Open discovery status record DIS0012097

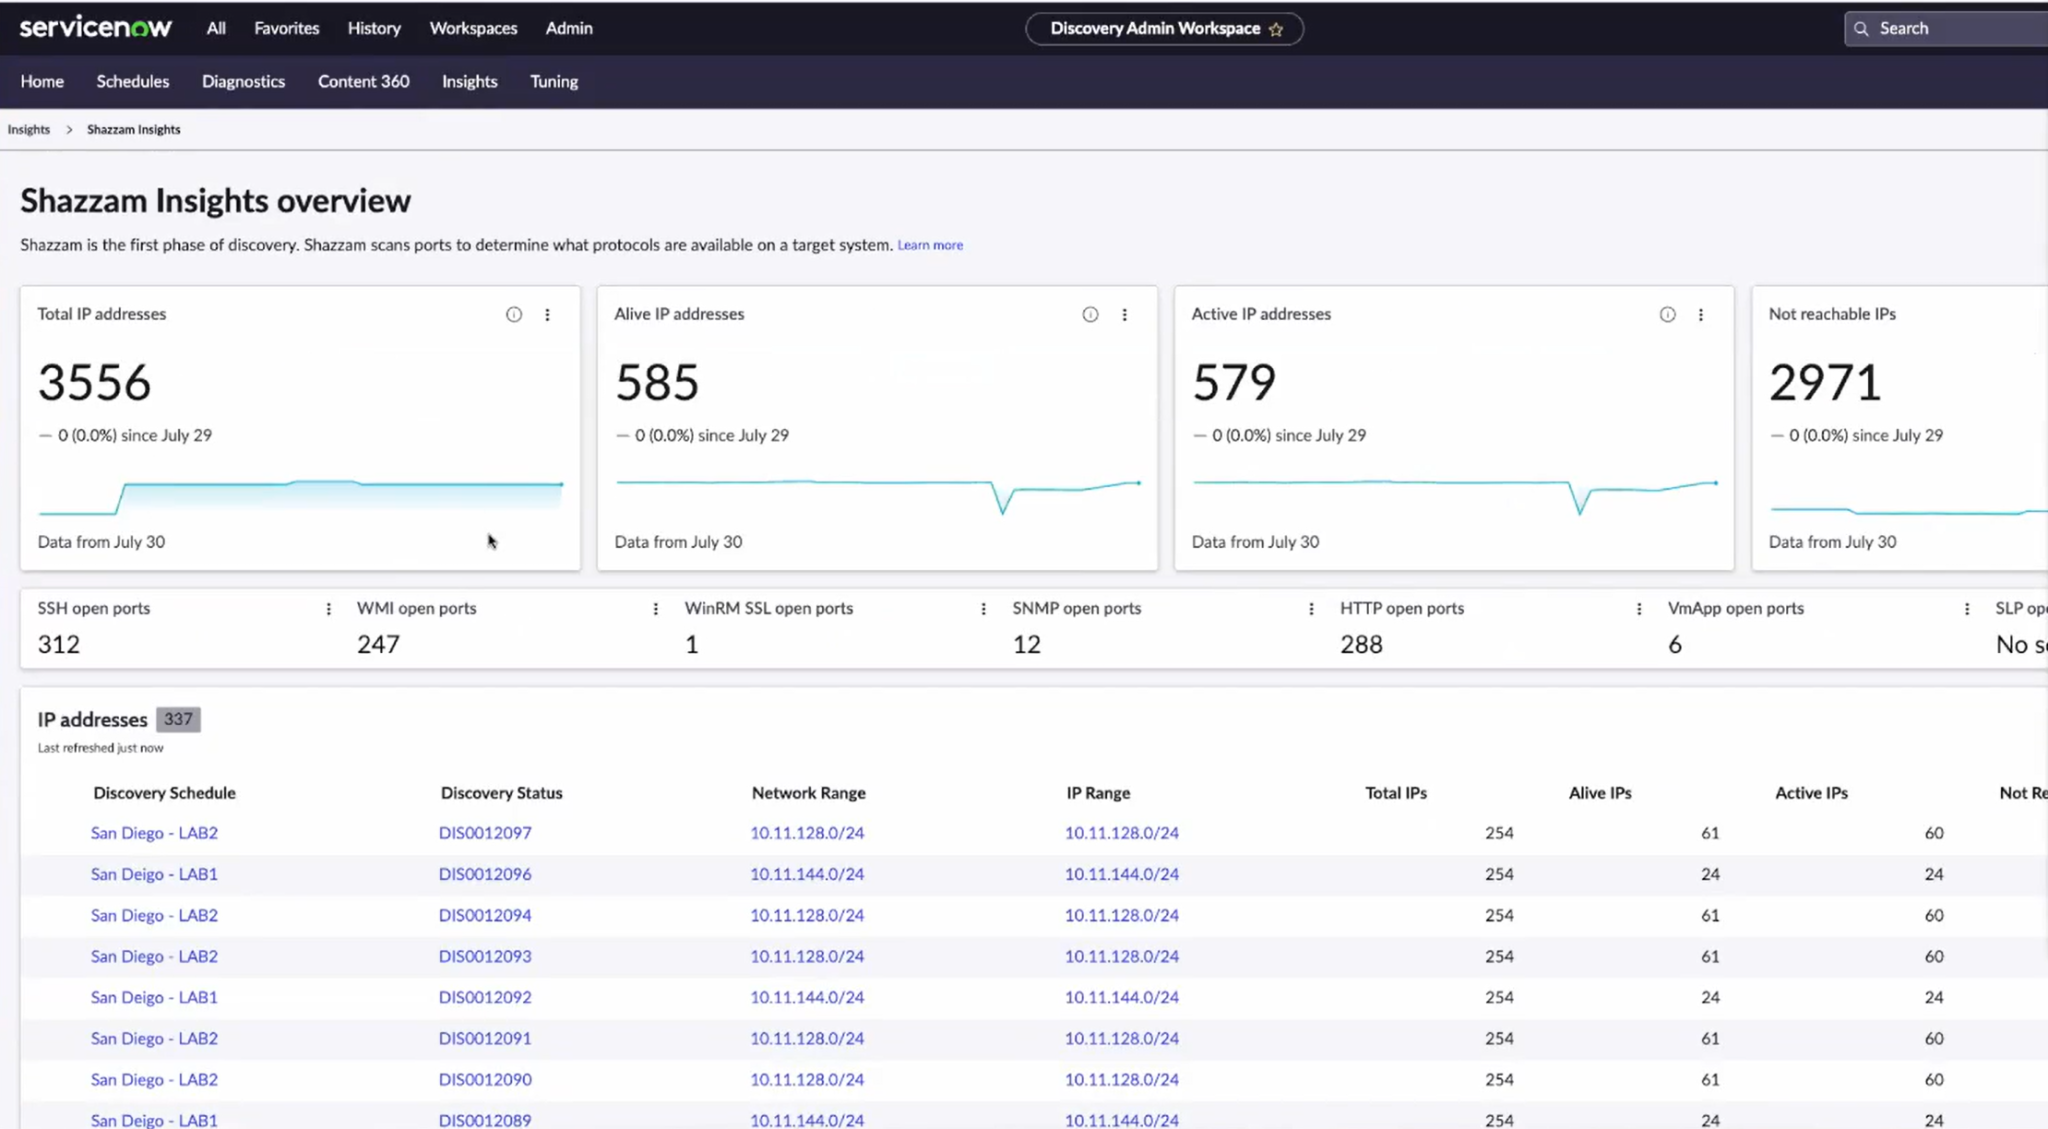[x=485, y=832]
